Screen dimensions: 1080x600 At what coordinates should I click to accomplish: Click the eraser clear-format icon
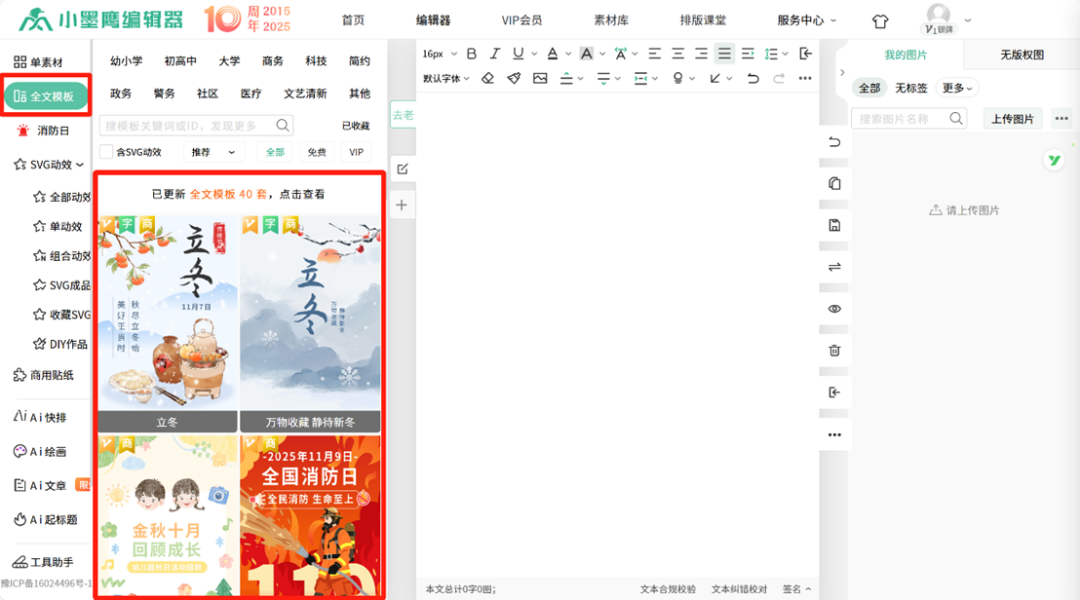488,78
